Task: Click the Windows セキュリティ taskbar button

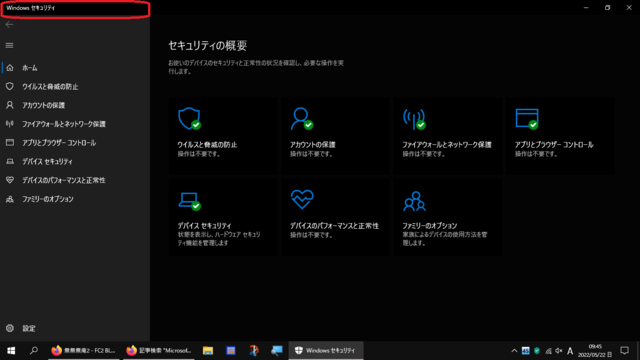Action: (326, 351)
